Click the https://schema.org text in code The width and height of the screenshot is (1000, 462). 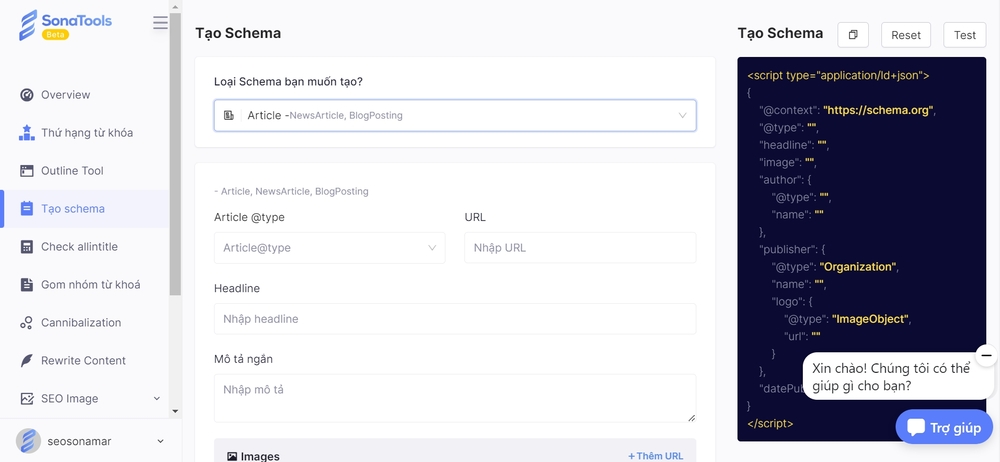[879, 110]
